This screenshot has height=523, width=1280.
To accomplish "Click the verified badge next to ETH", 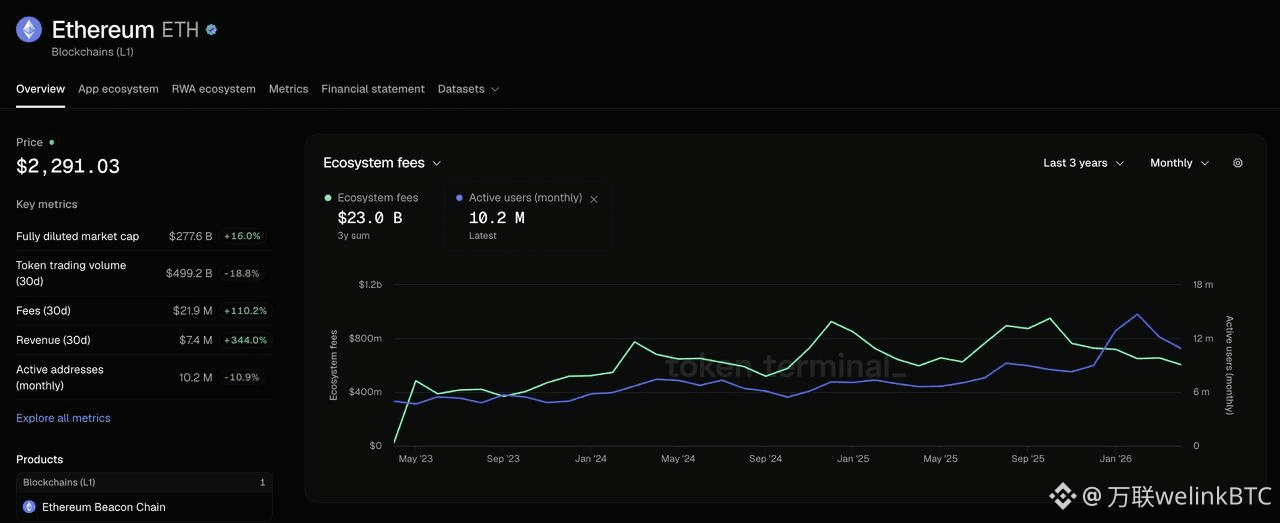I will (x=211, y=30).
